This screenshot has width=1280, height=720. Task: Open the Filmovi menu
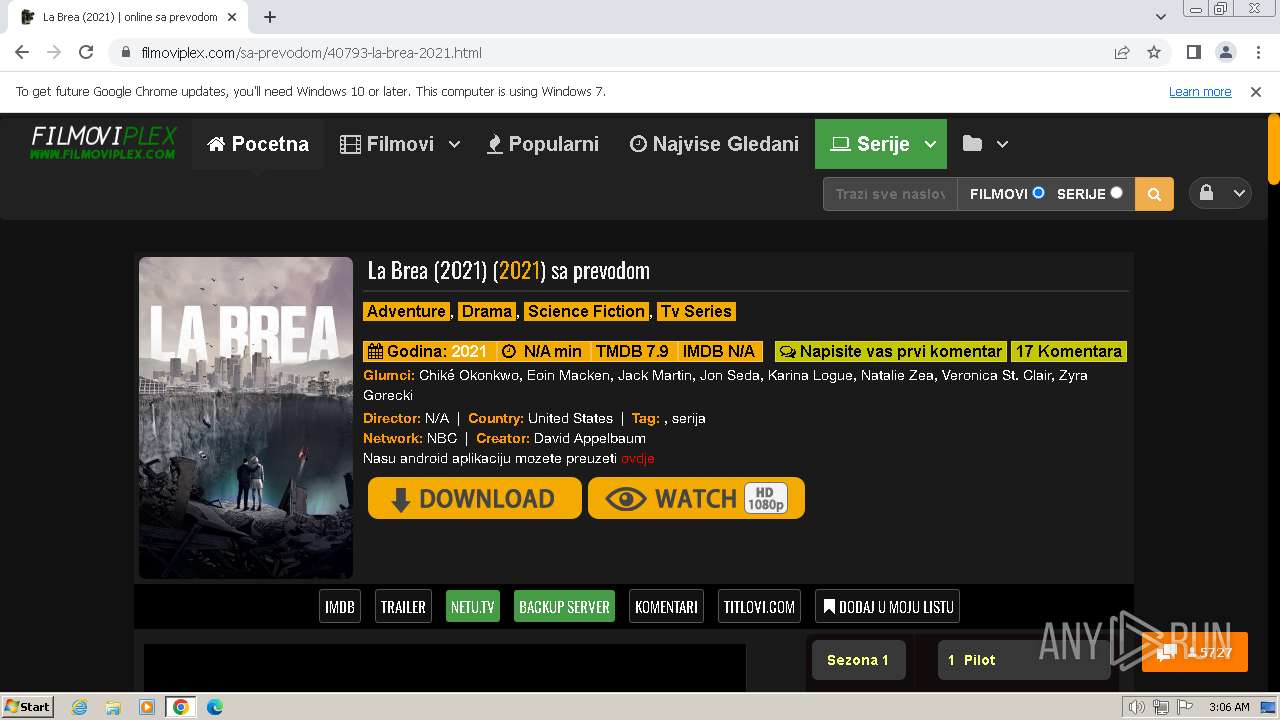[x=387, y=144]
